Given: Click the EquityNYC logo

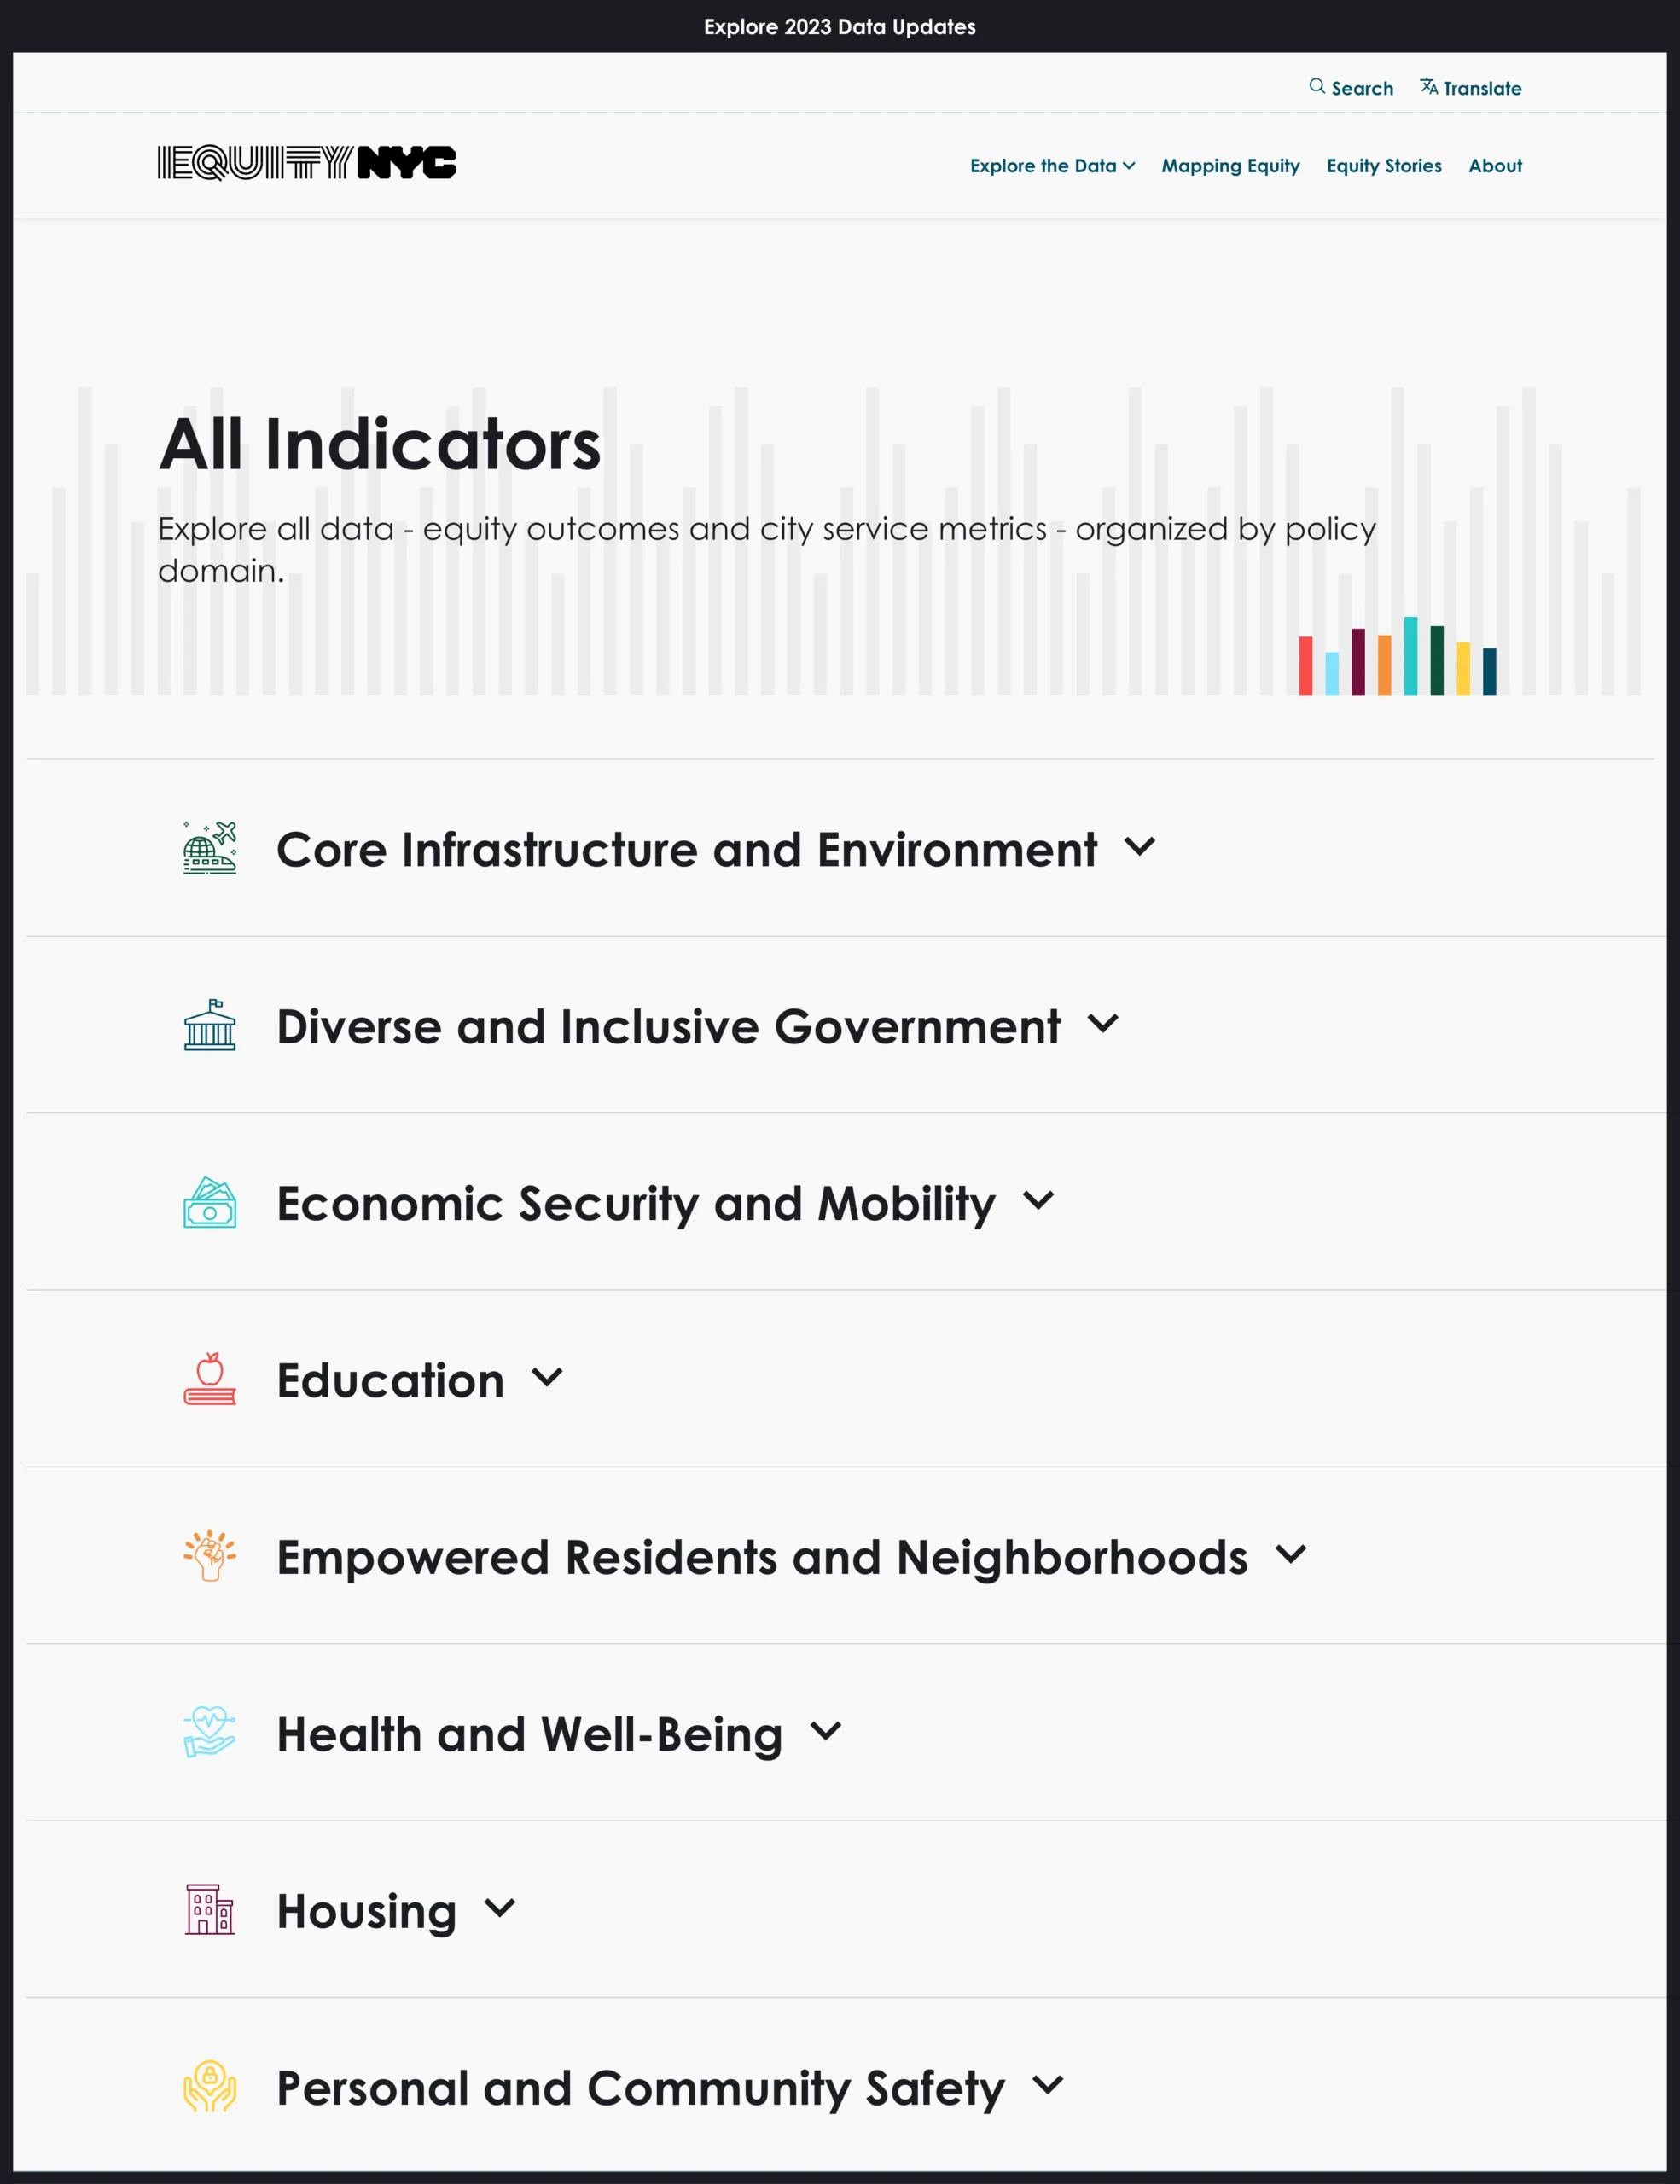Looking at the screenshot, I should click(x=306, y=163).
